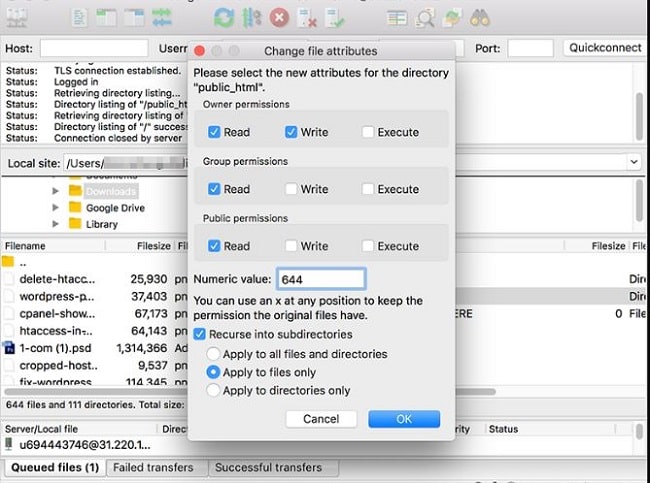Expand the Google Drive folder tree node
This screenshot has height=483, width=650.
[x=56, y=207]
